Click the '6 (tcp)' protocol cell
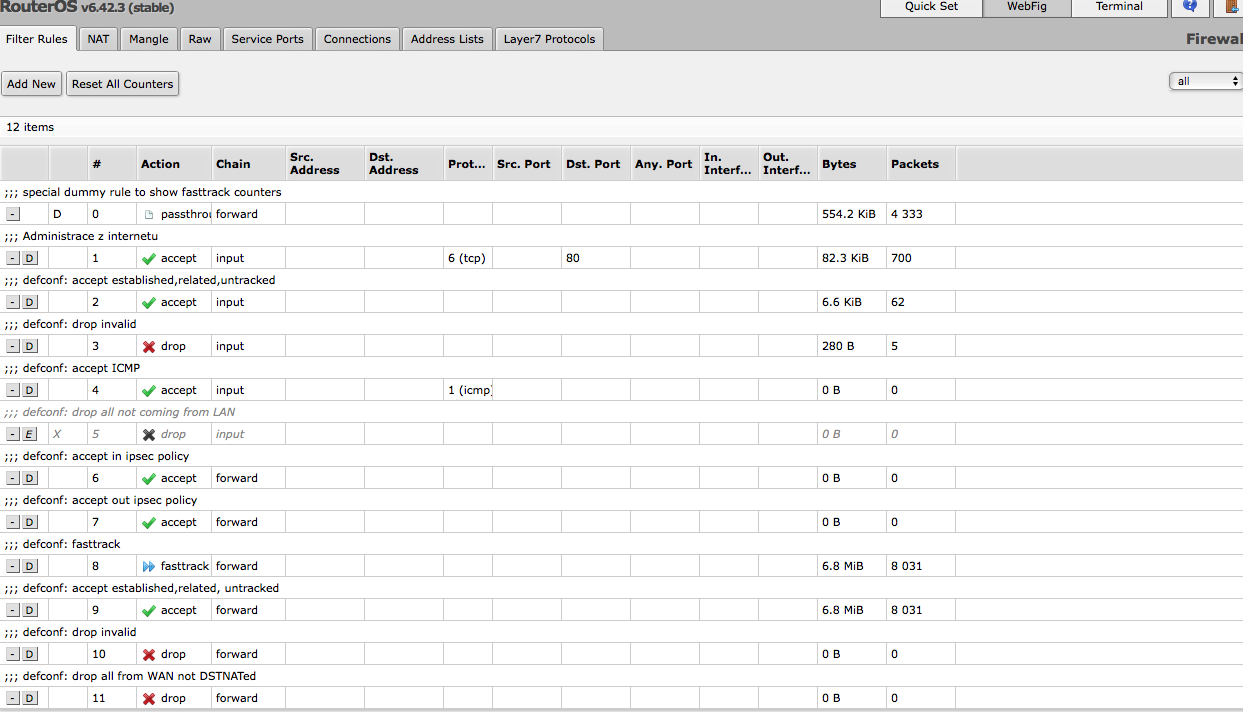Viewport: 1243px width, 712px height. click(x=467, y=258)
